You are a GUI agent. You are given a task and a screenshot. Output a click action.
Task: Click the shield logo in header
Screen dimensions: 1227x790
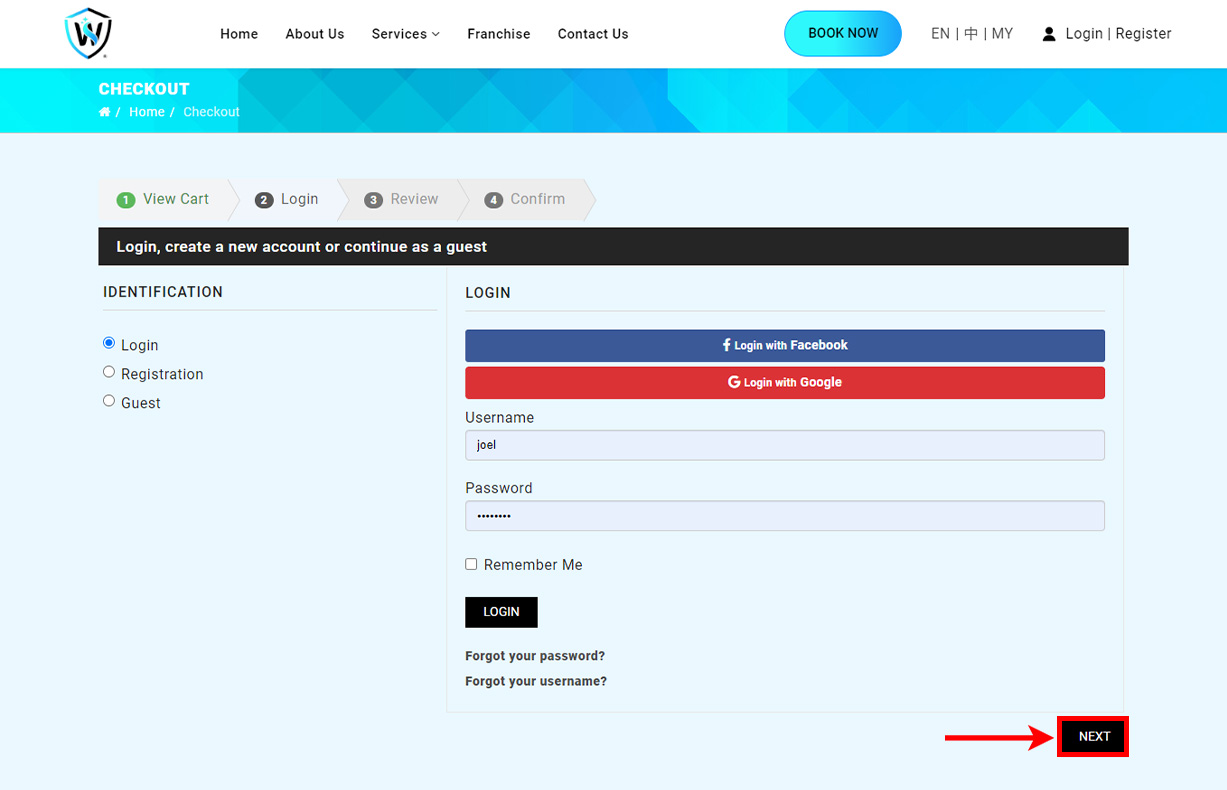pyautogui.click(x=88, y=33)
